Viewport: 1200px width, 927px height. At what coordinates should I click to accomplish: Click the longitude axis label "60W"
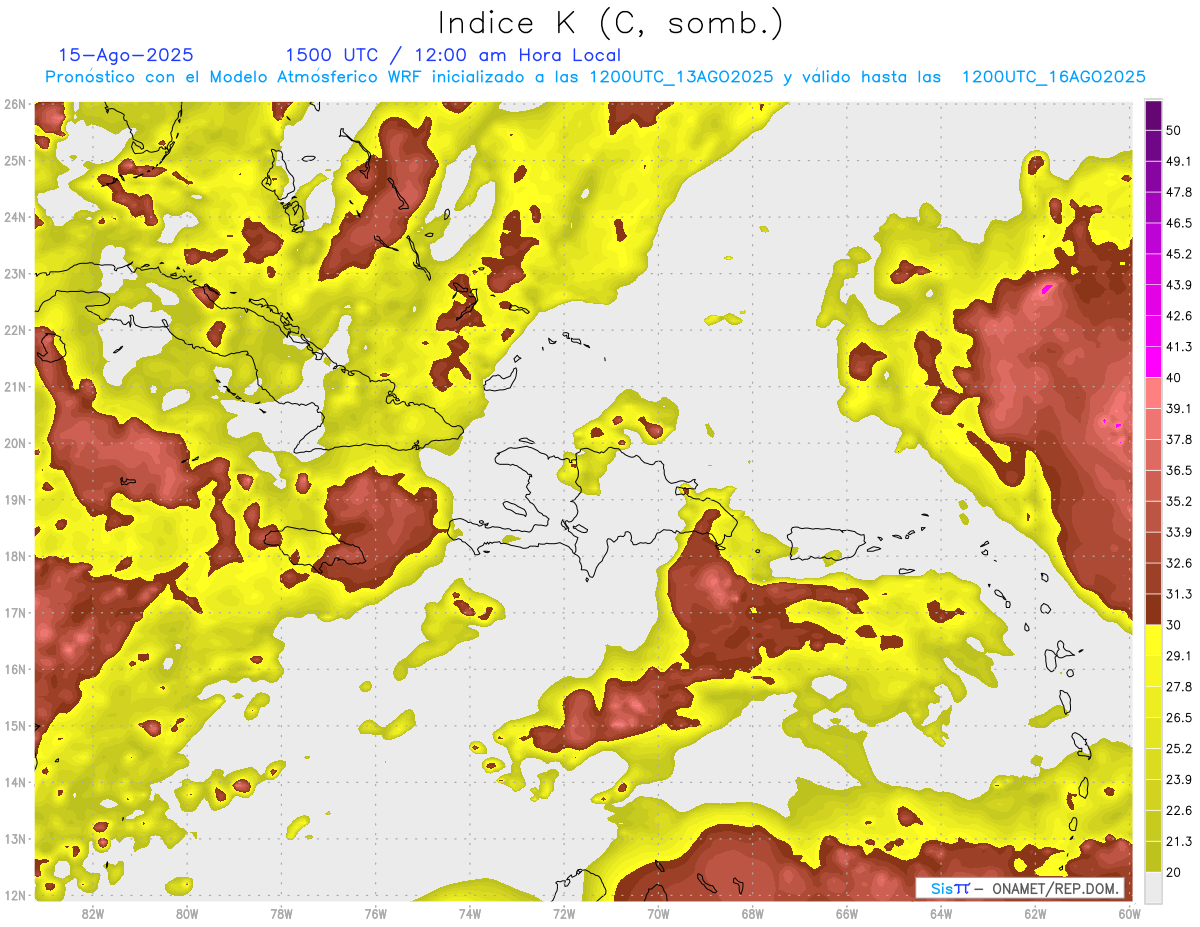[1129, 913]
